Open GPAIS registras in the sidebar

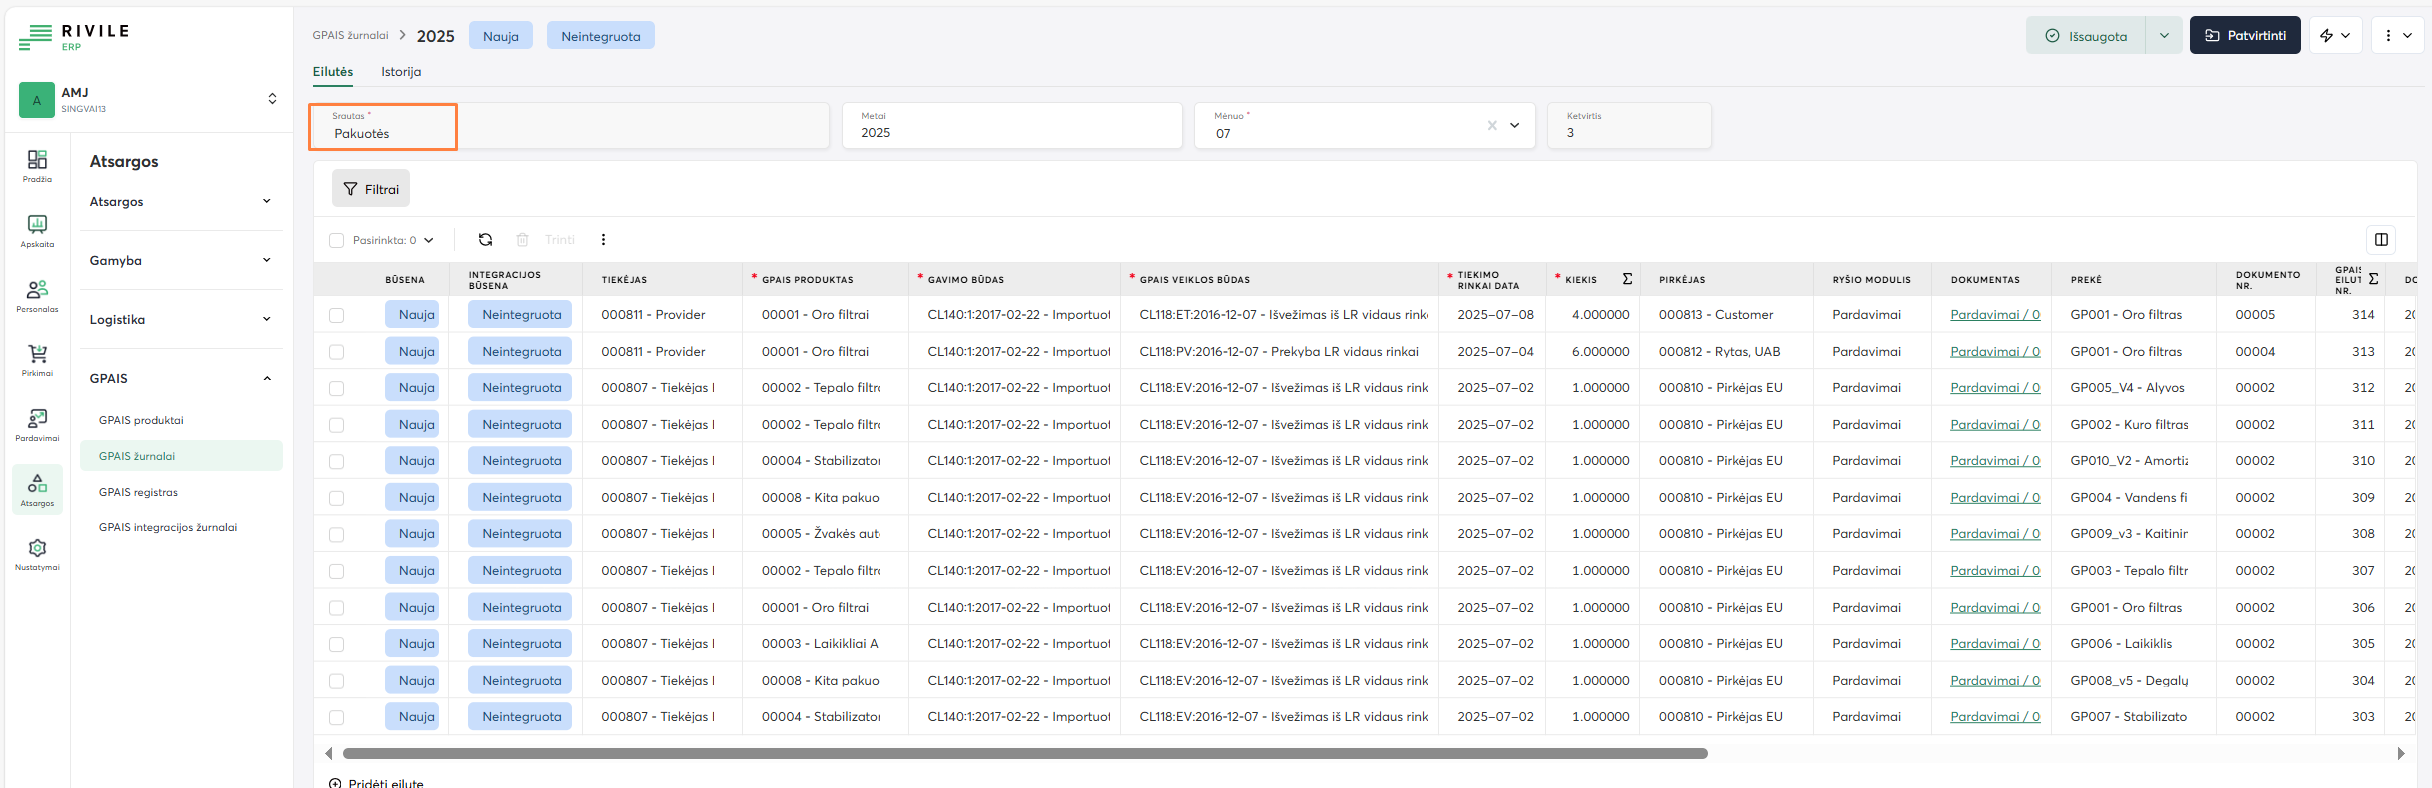[138, 492]
